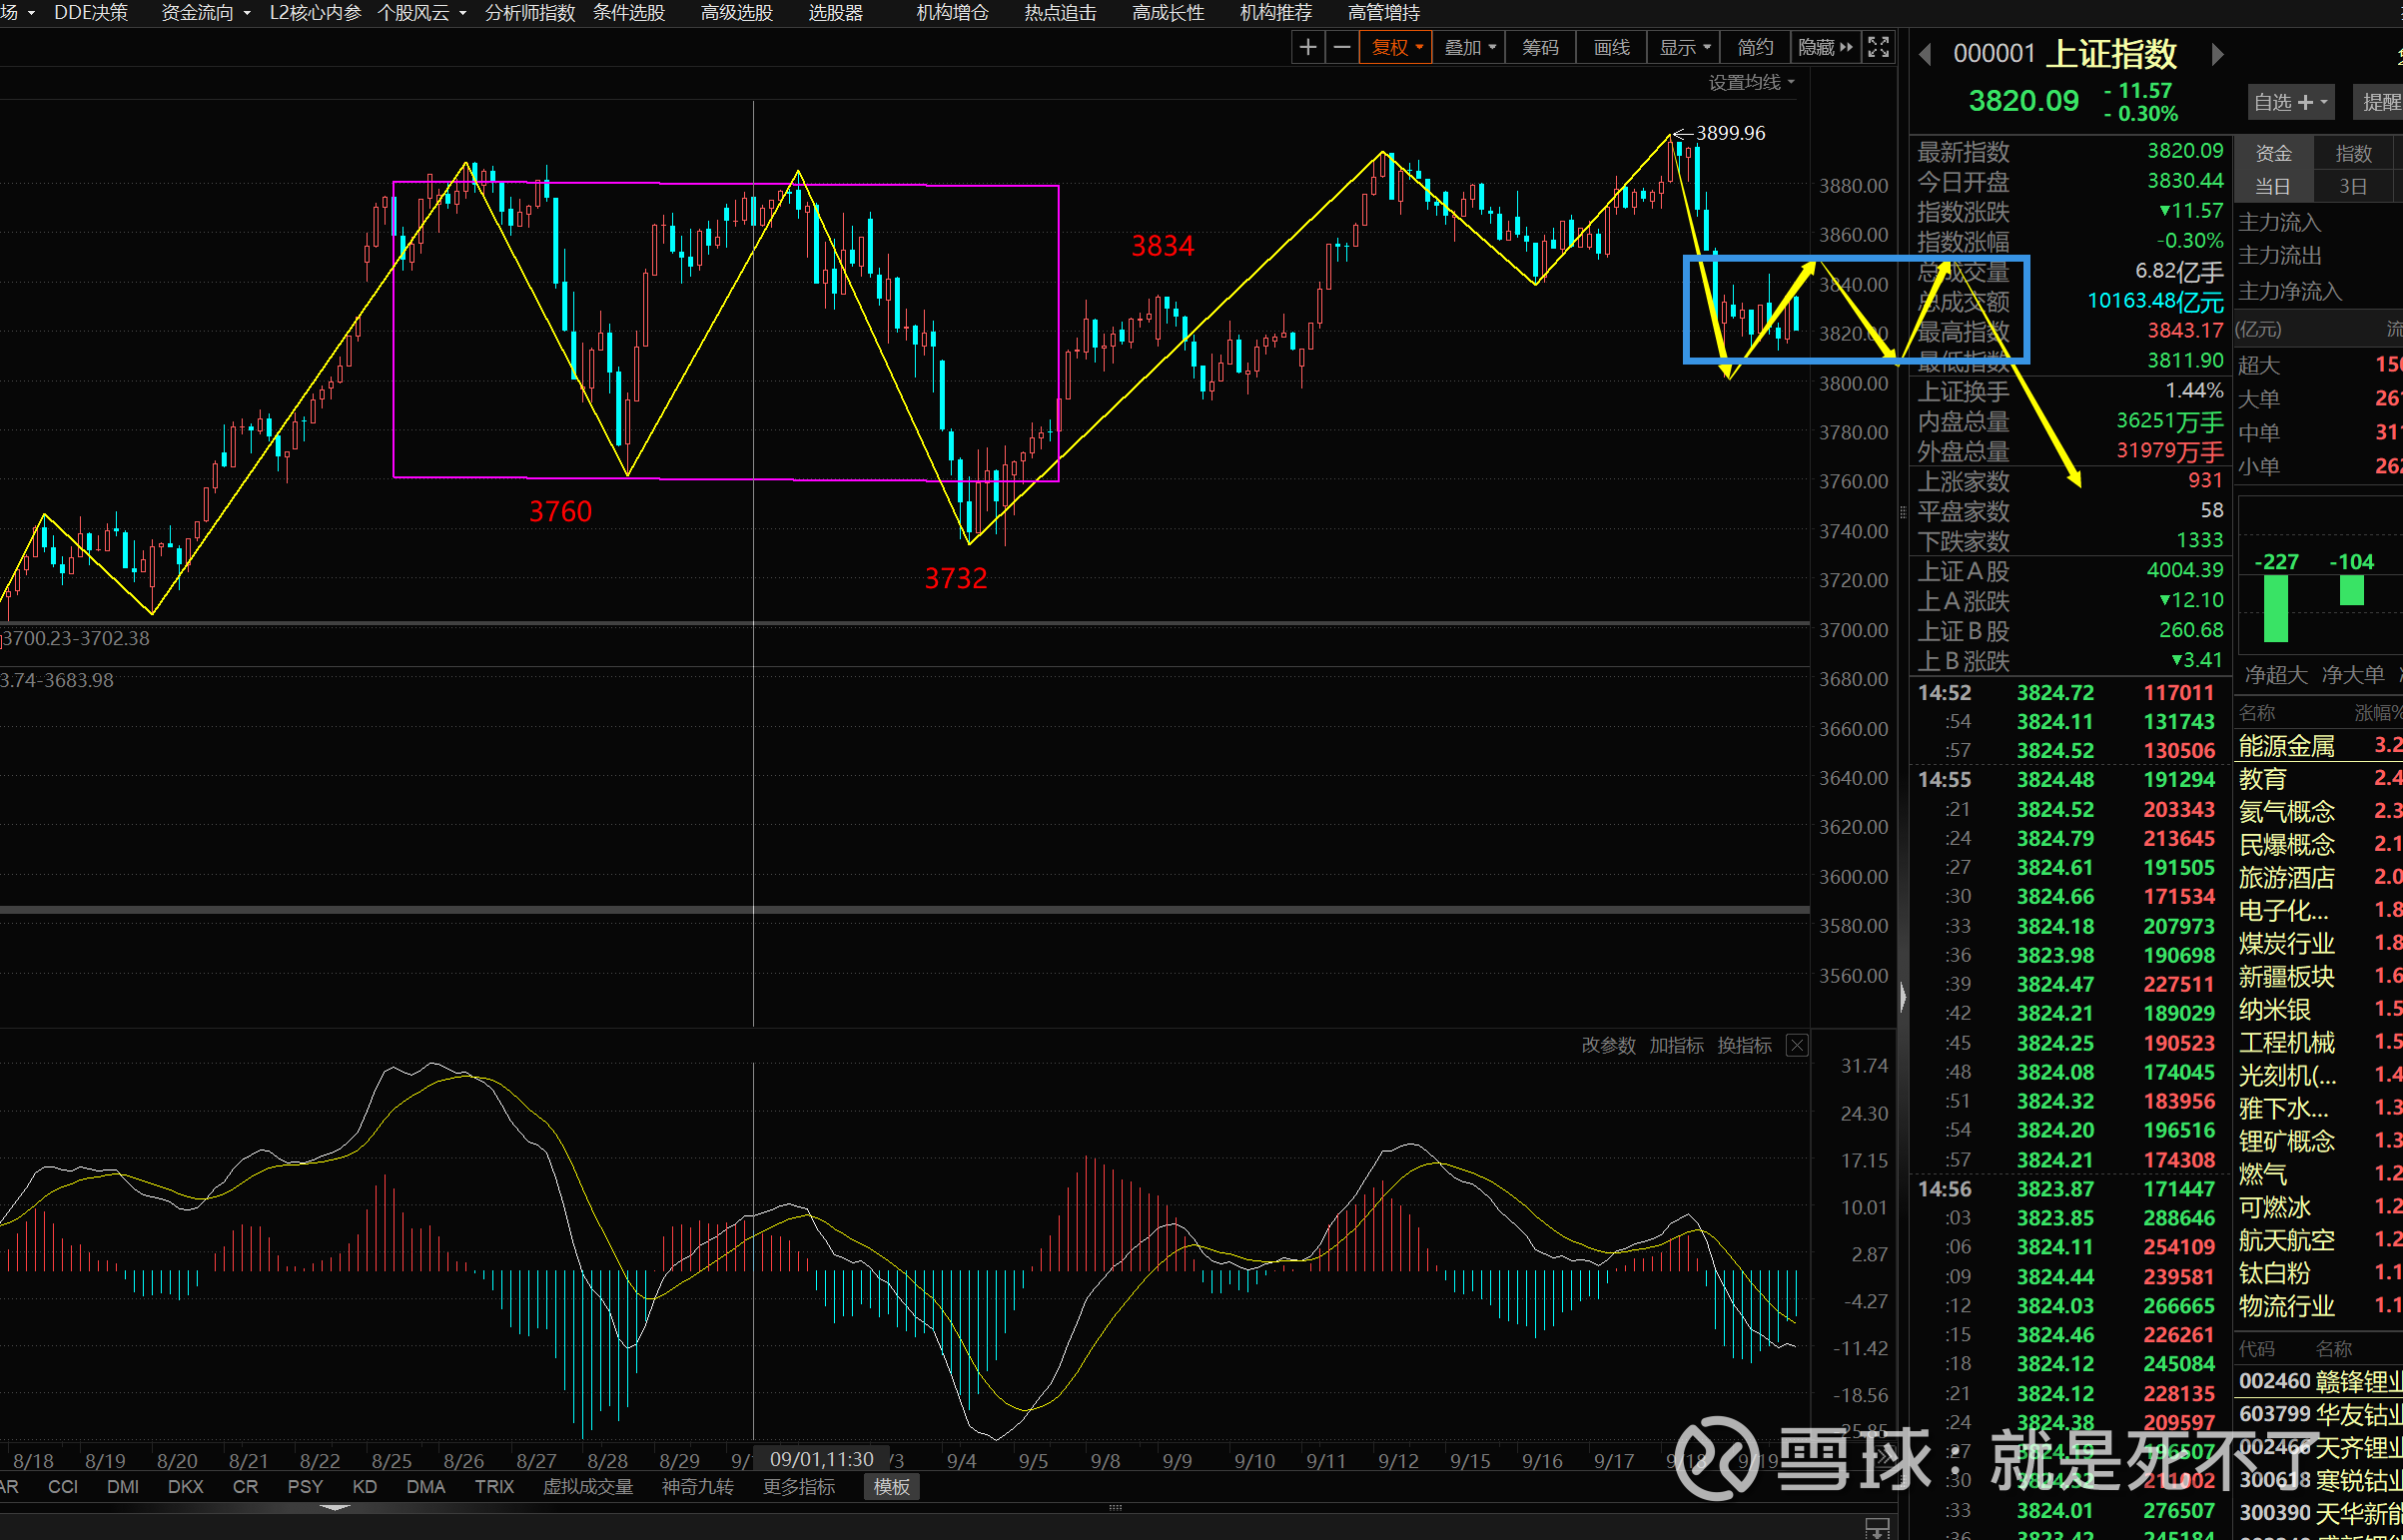Open 自选 watchlist add dropdown
The width and height of the screenshot is (2403, 1540).
(2289, 102)
